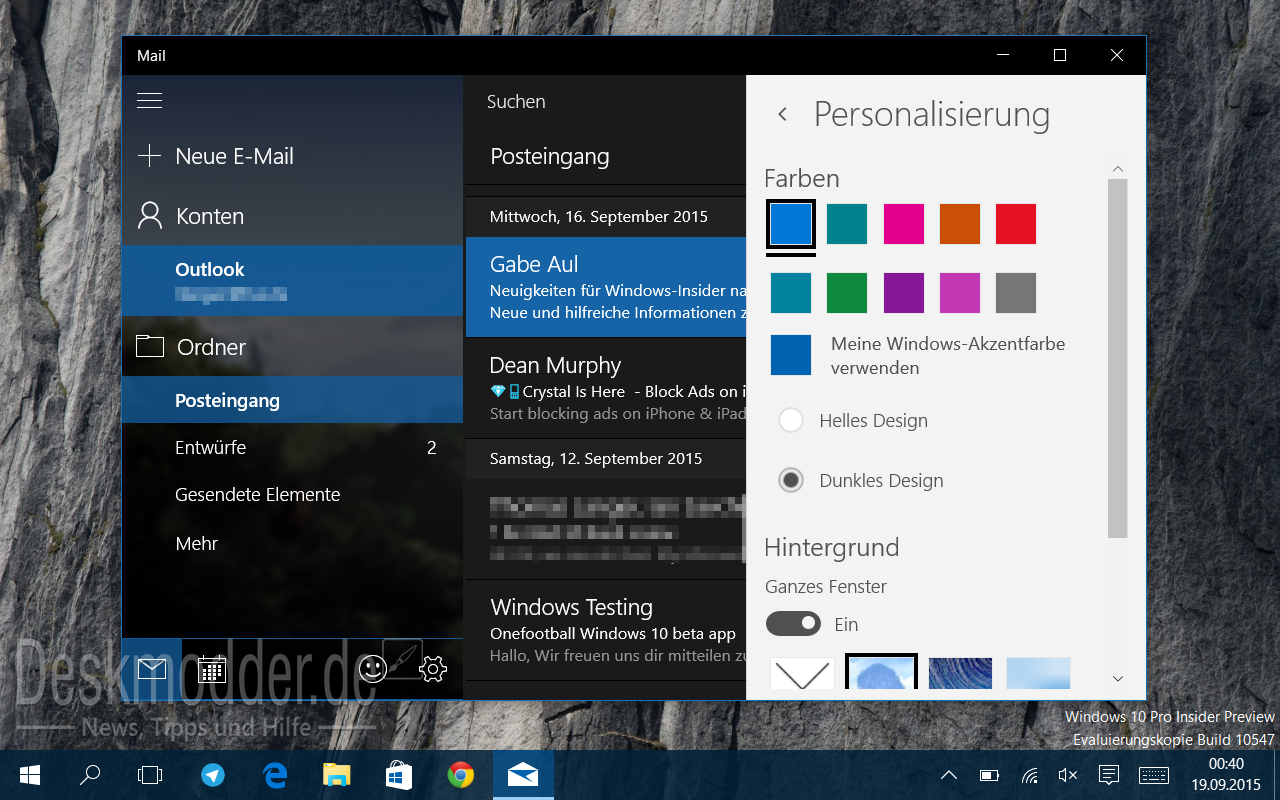Viewport: 1280px width, 800px height.
Task: Select the pink magenta color swatch
Action: (x=903, y=224)
